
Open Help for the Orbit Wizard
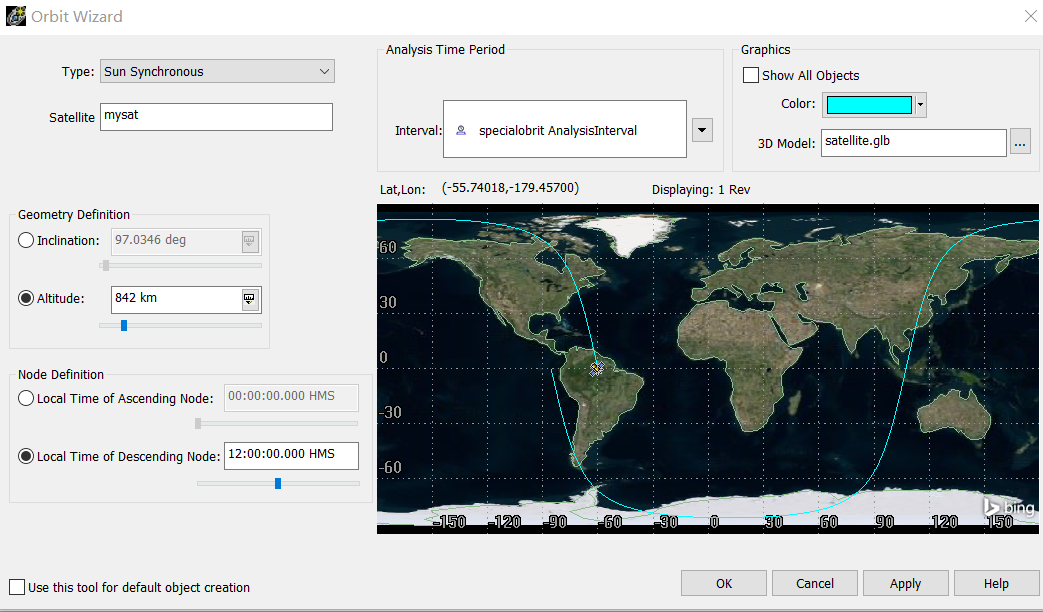[x=996, y=583]
